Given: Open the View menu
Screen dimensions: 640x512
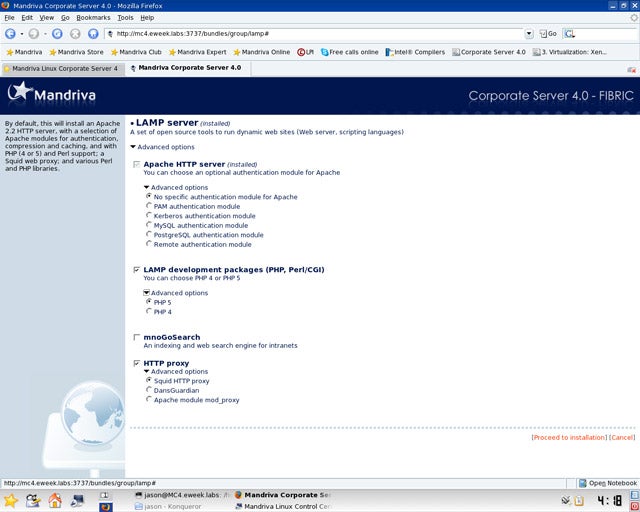Looking at the screenshot, I should [47, 18].
